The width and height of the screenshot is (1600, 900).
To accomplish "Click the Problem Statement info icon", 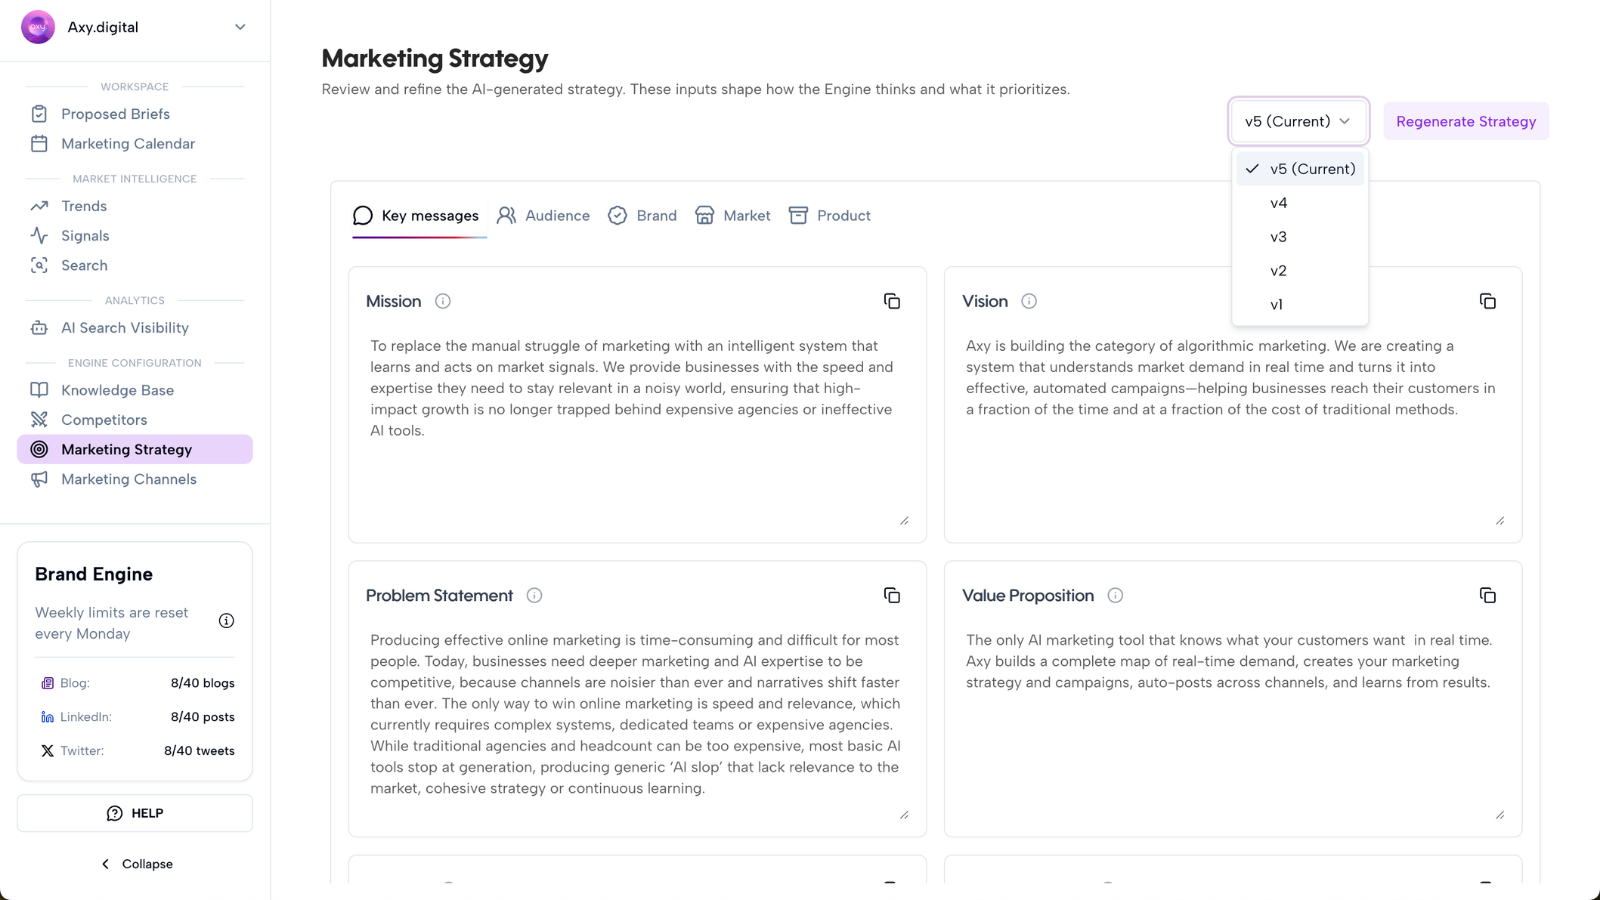I will 535,595.
